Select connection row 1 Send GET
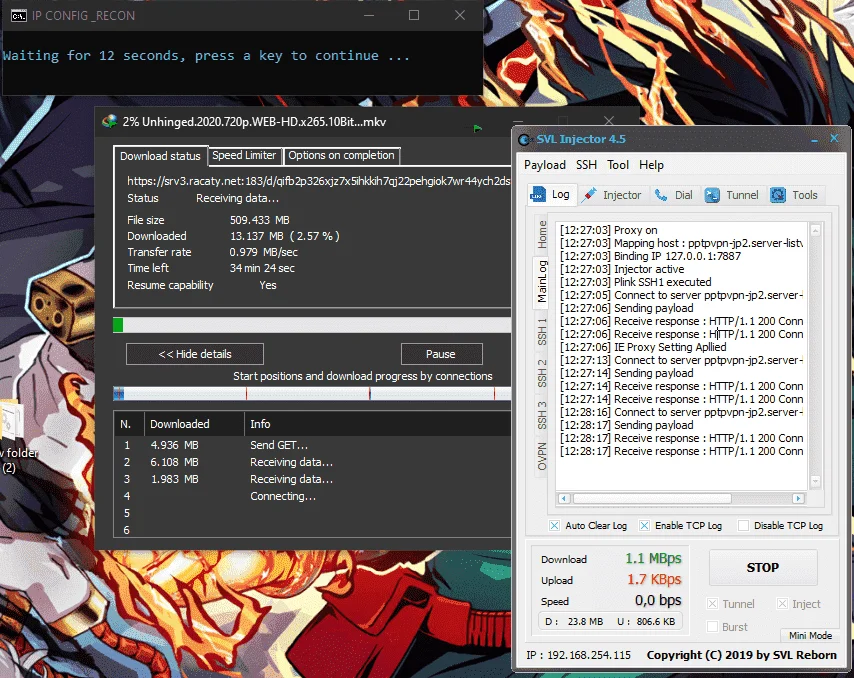Viewport: 854px width, 678px height. click(312, 445)
